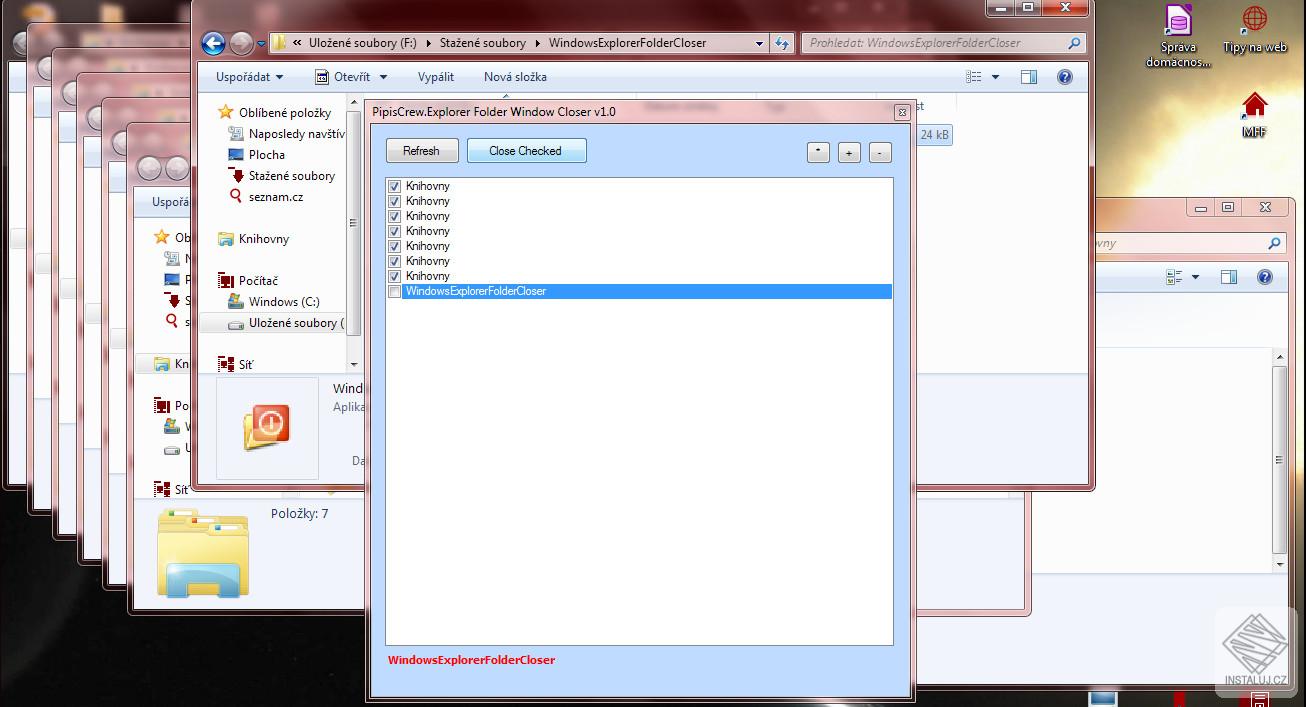Click the up arrow of the right window scrollbar
Screen dimensions: 1306x707
pyautogui.click(x=1280, y=356)
